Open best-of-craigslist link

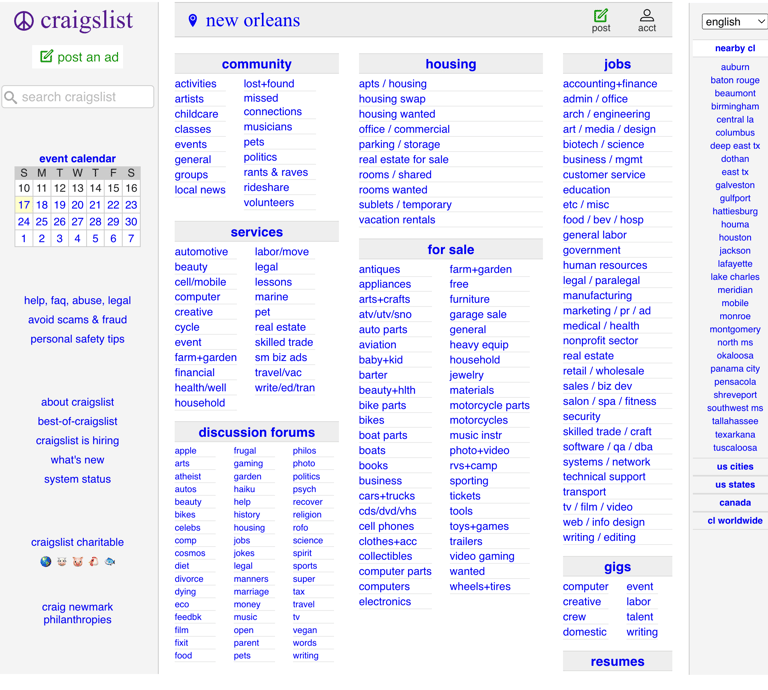[77, 421]
